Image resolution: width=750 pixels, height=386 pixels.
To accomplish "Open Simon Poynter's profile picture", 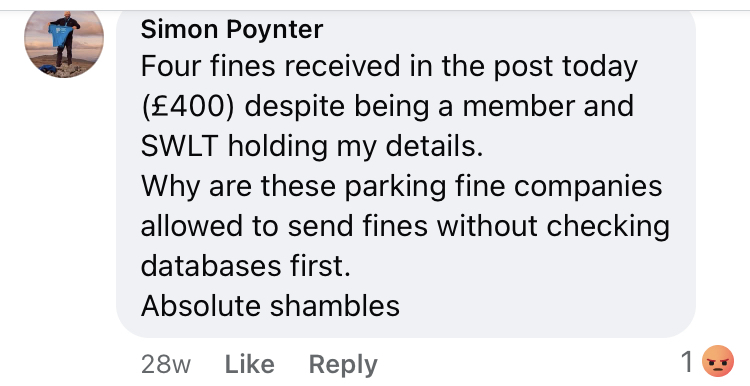I will (x=64, y=43).
